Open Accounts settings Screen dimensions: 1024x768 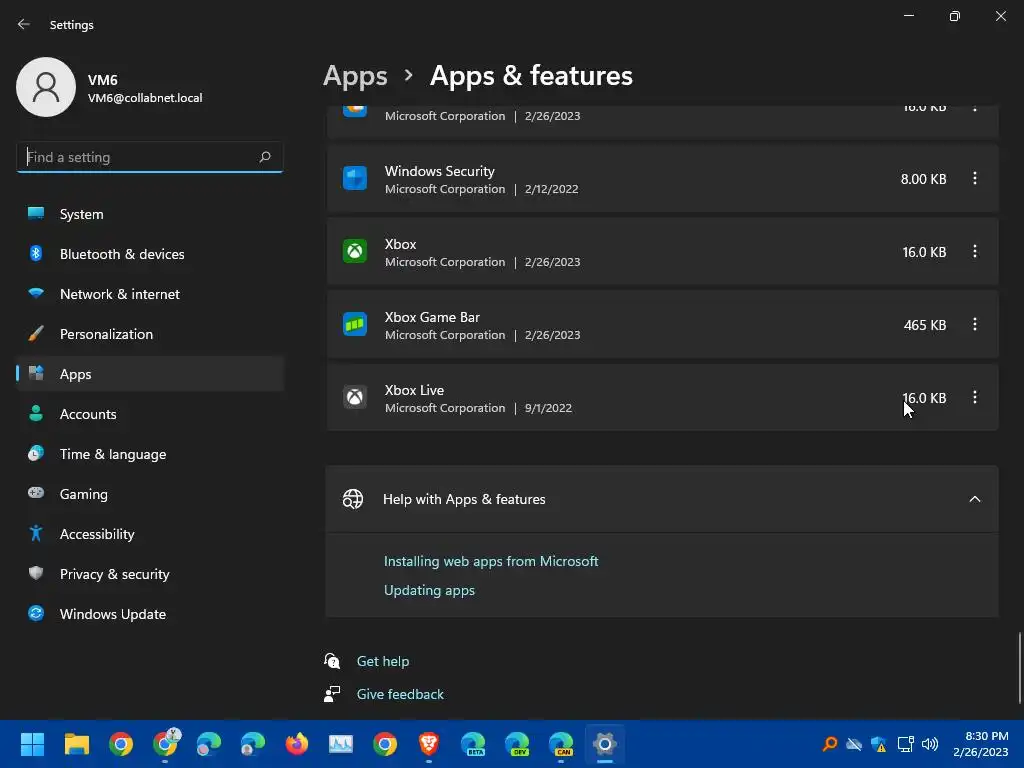pyautogui.click(x=150, y=414)
